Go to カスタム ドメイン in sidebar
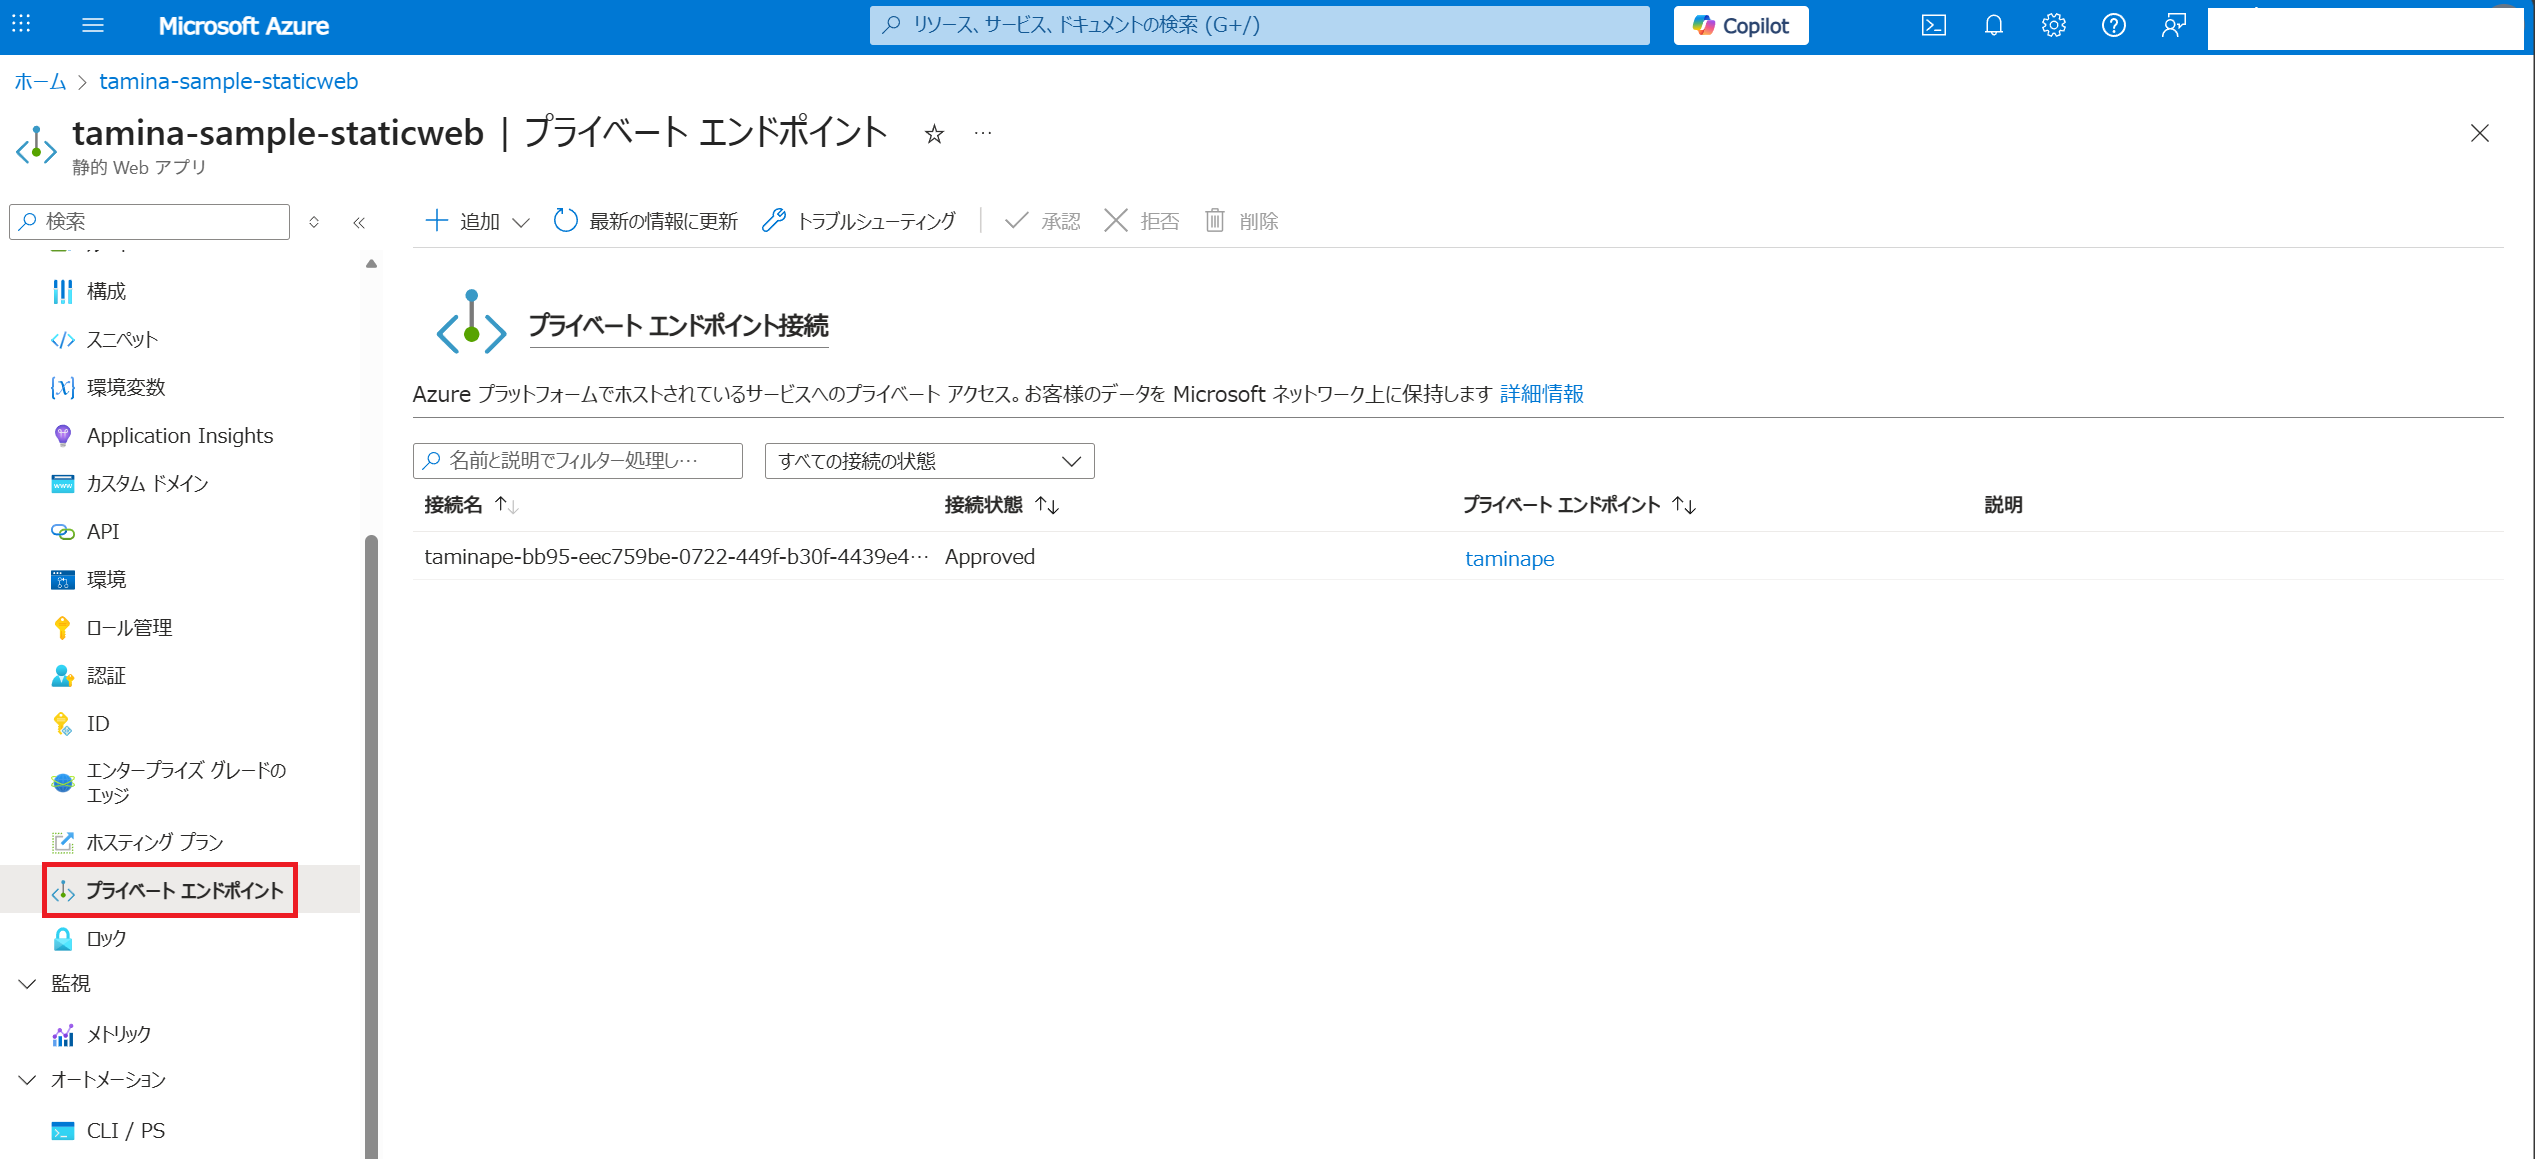The height and width of the screenshot is (1159, 2535). coord(147,484)
